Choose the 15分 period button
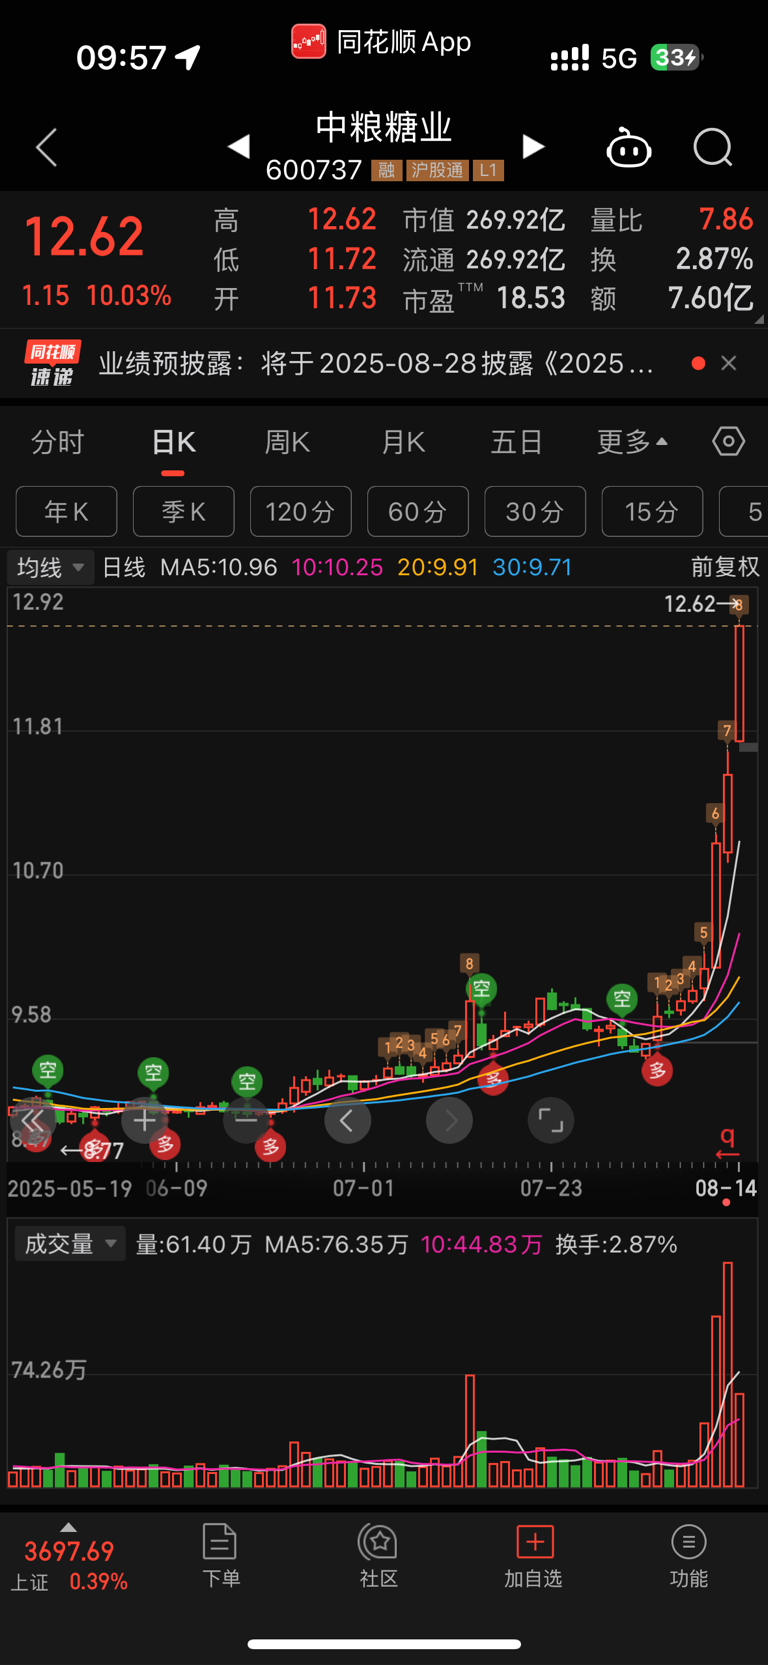Screen dimensions: 769x1665 click(x=652, y=512)
